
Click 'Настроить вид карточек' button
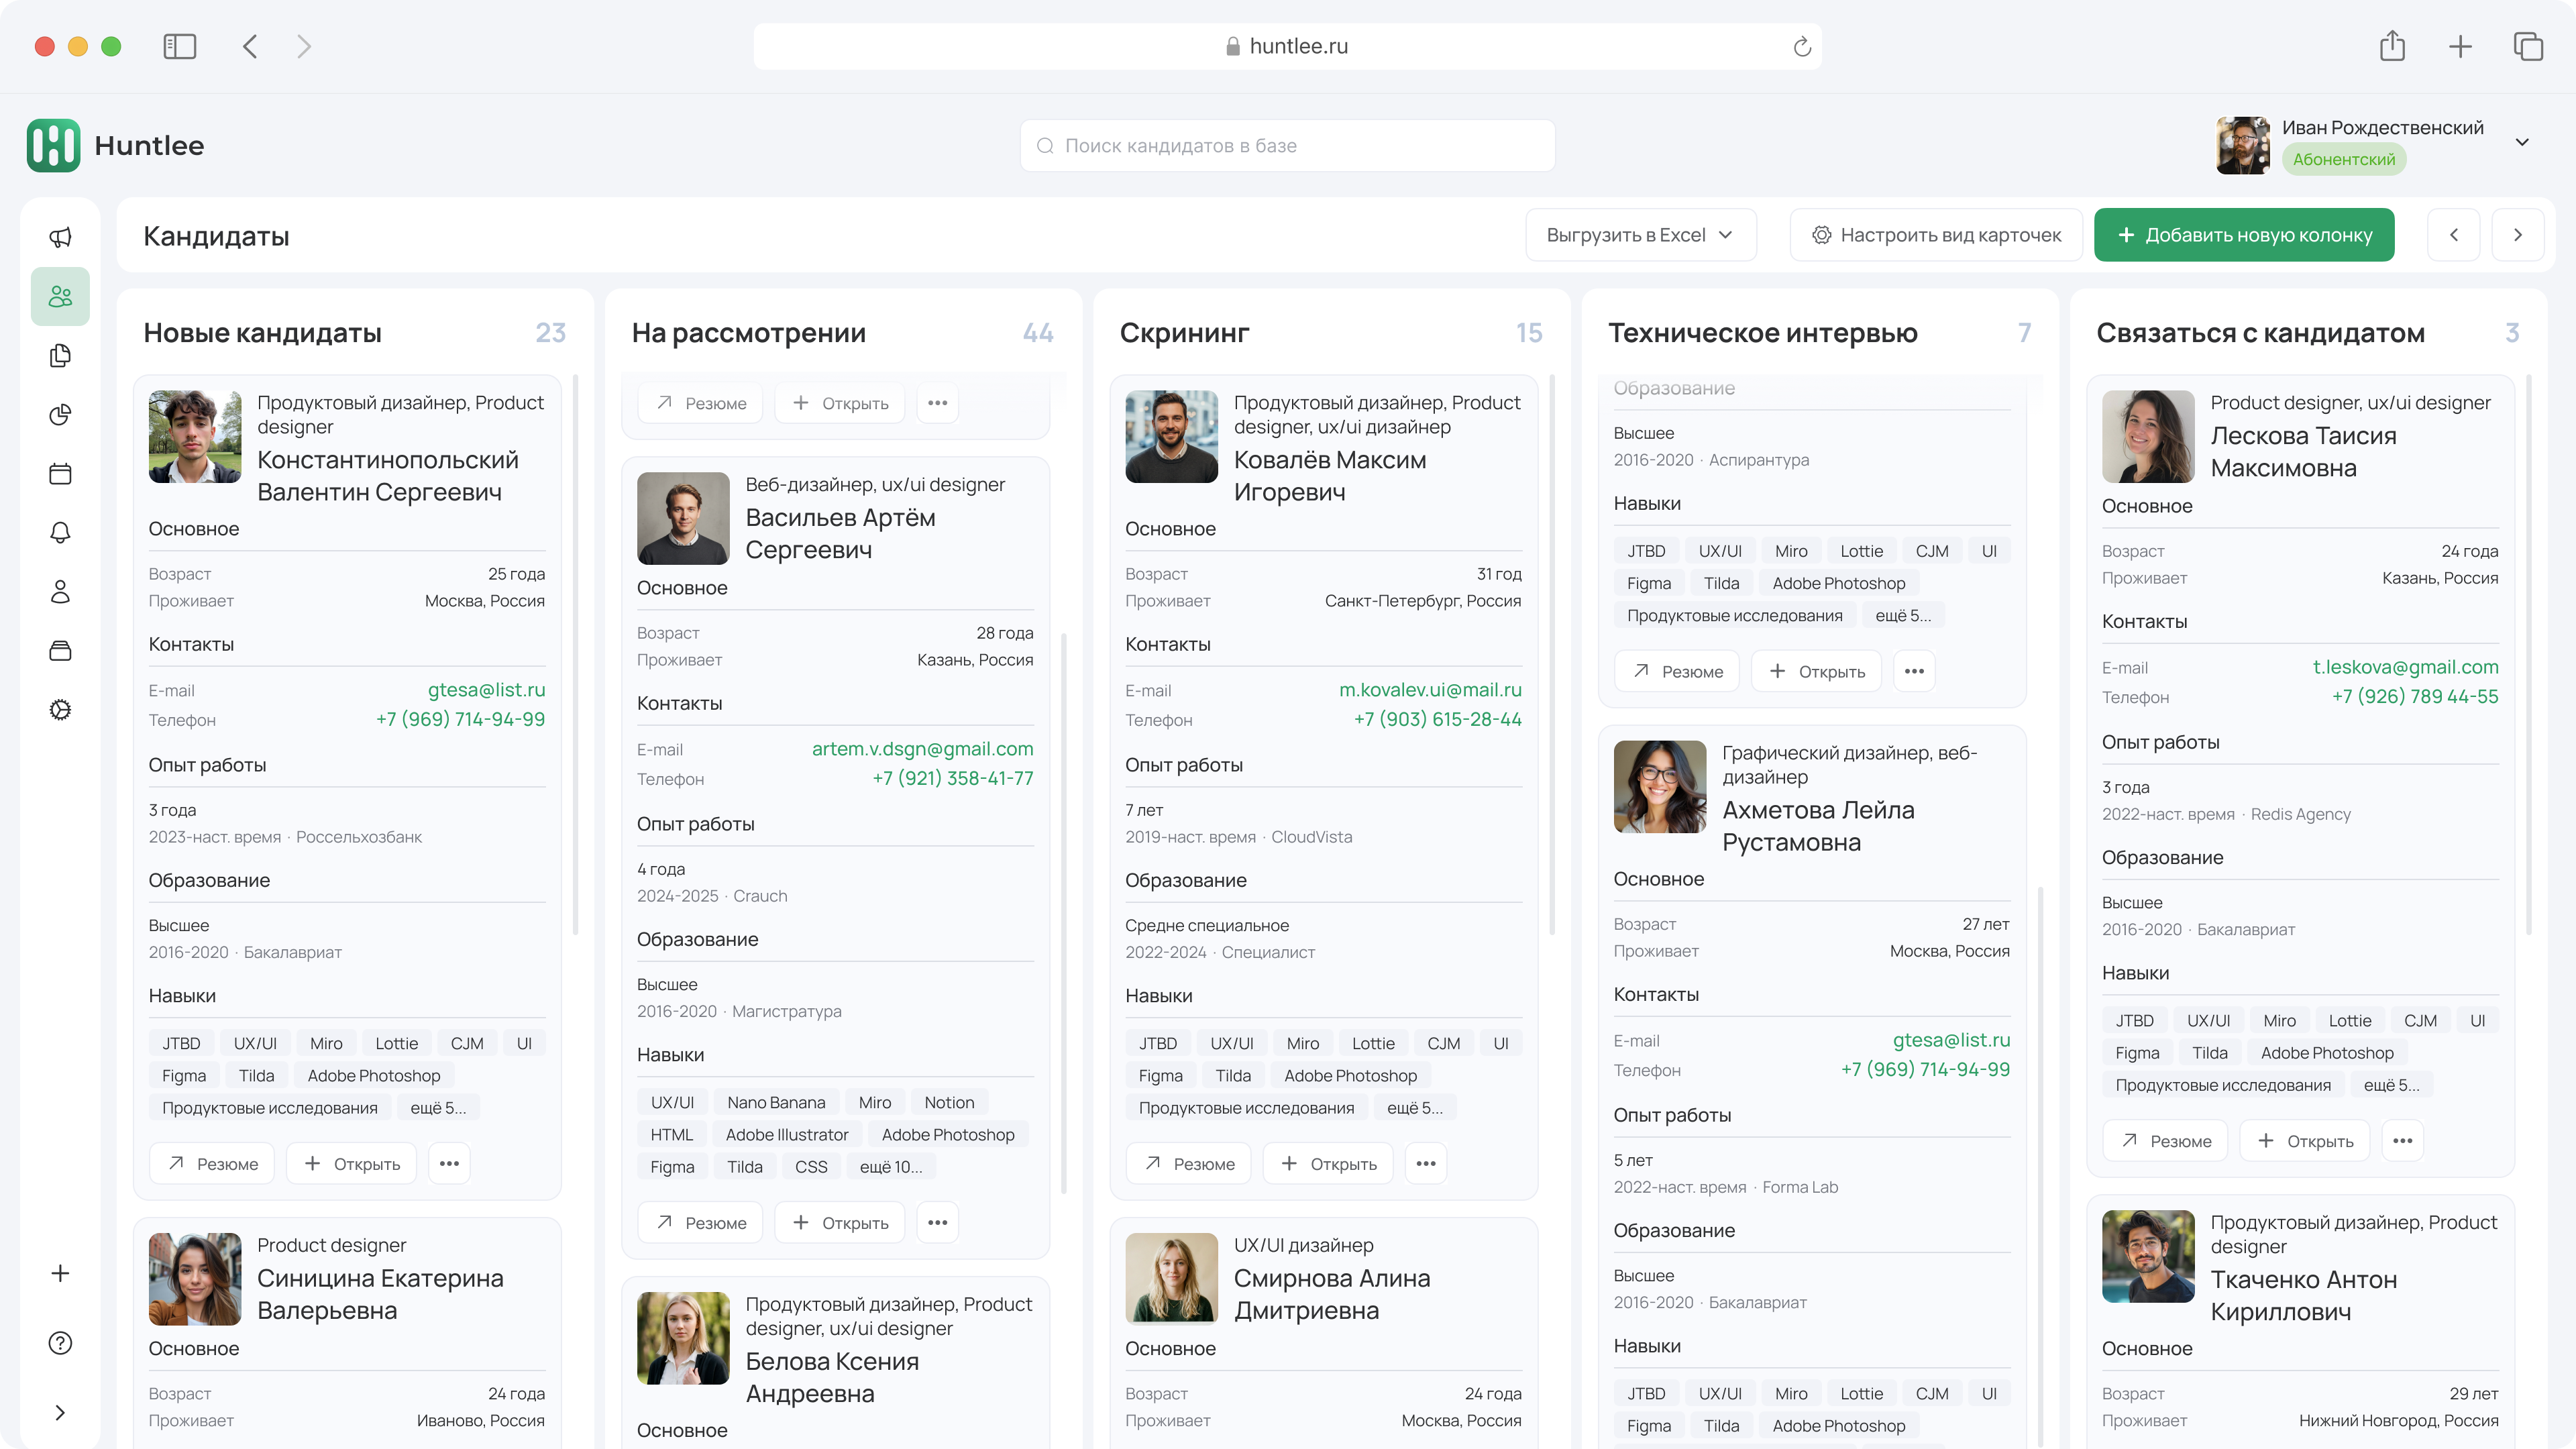[x=1935, y=235]
